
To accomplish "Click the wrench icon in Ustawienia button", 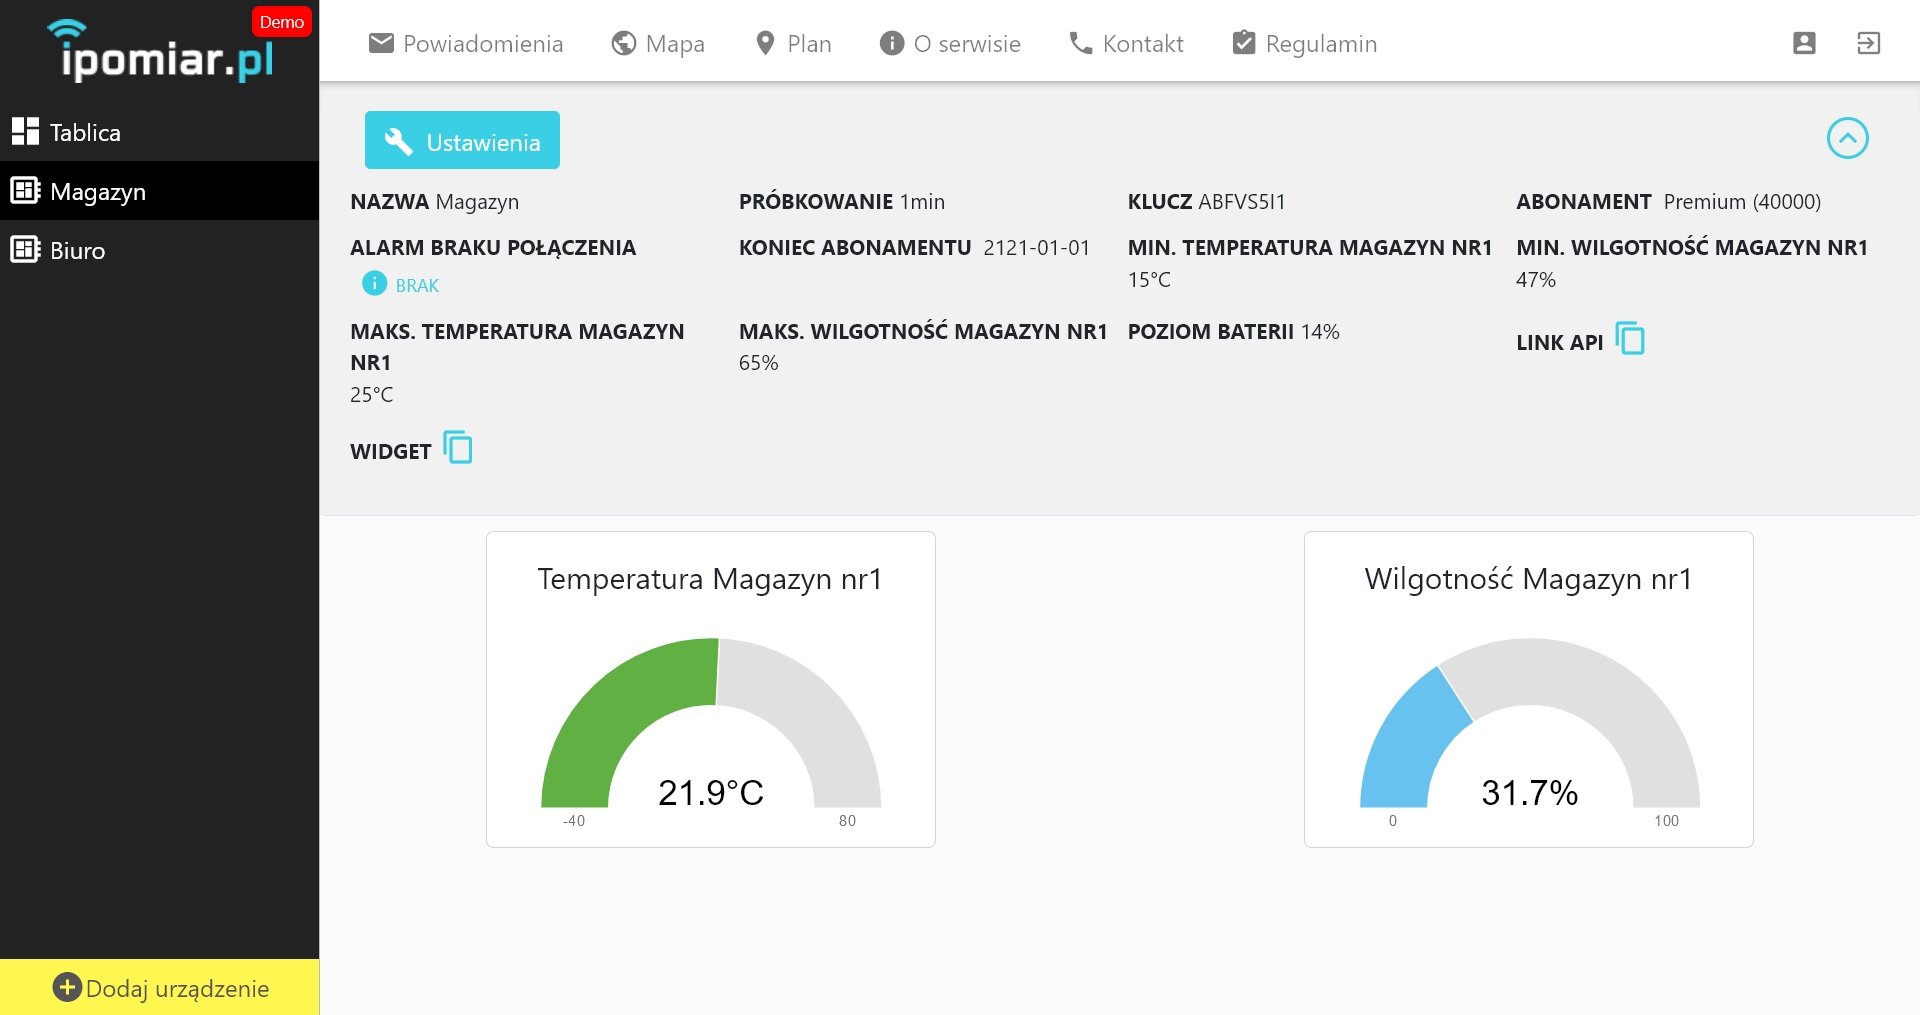I will click(398, 141).
